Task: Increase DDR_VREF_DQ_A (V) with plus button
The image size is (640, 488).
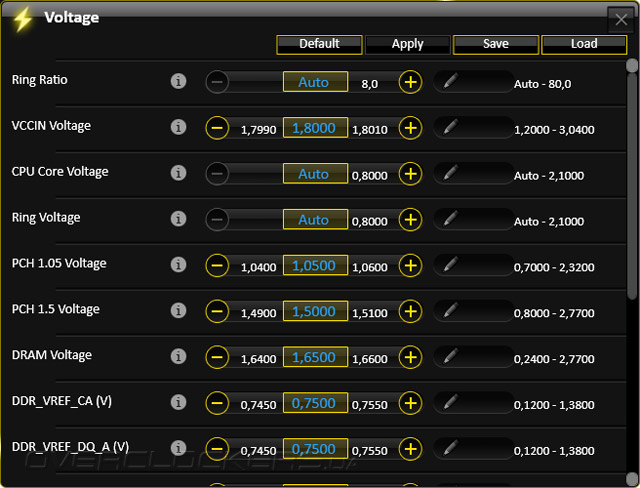Action: click(410, 449)
